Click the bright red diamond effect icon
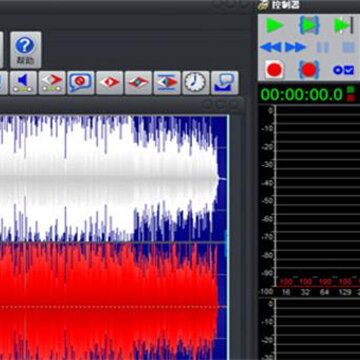 point(110,83)
